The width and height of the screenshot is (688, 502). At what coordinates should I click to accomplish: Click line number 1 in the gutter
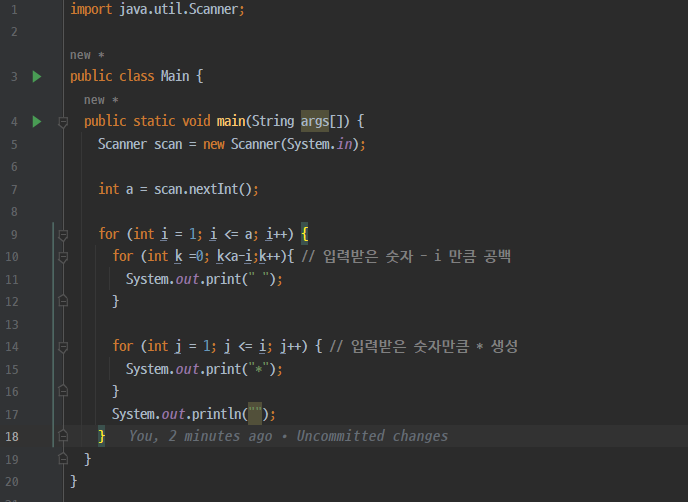pyautogui.click(x=14, y=10)
